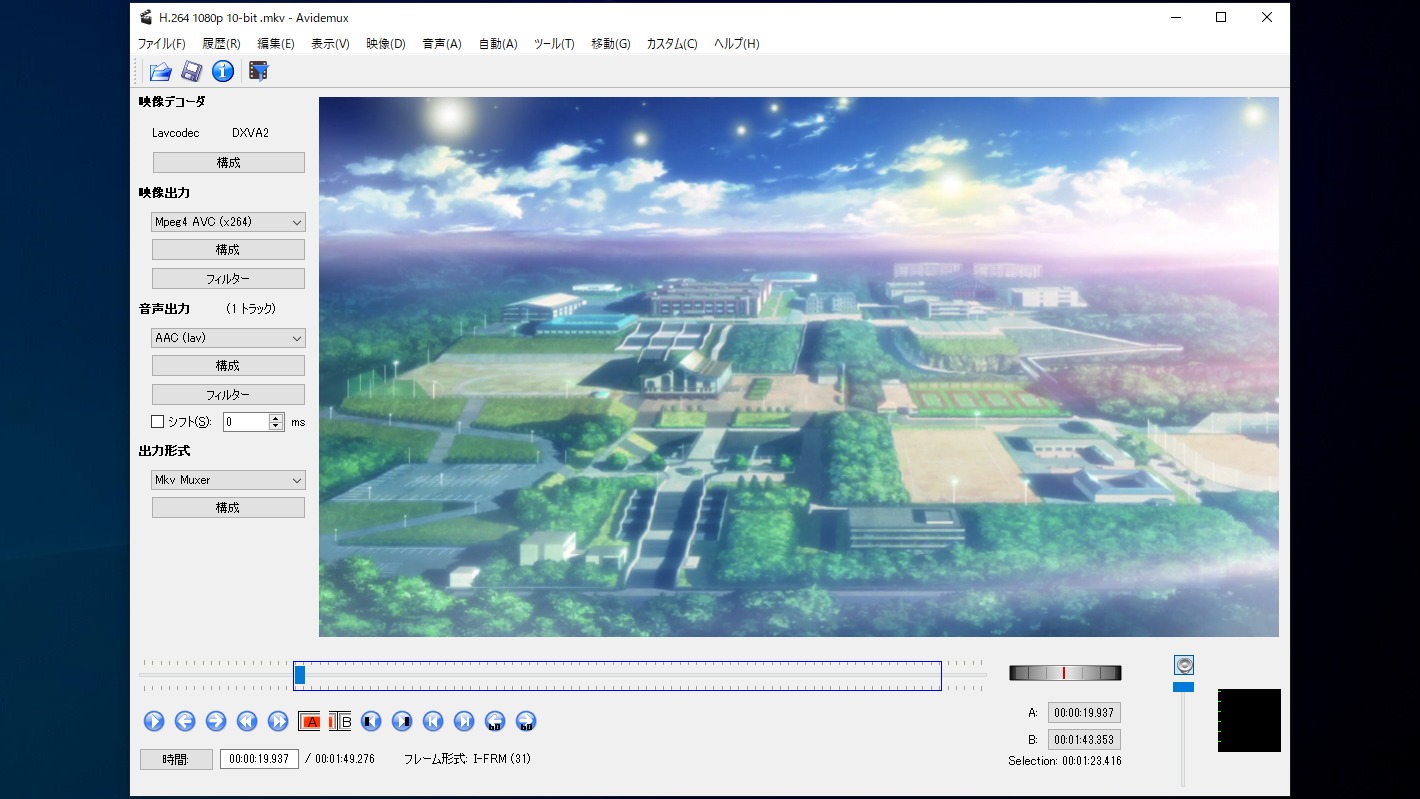1420x799 pixels.
Task: Open the 自動(A) menu
Action: coord(498,44)
